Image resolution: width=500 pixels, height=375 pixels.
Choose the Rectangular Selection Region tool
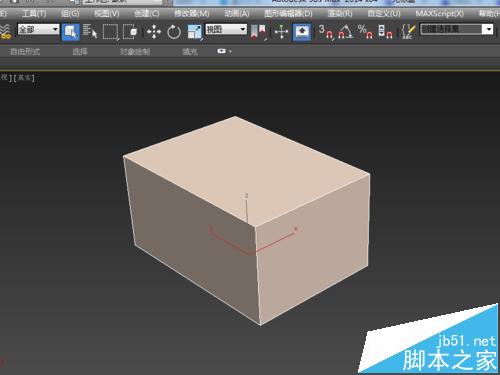110,32
